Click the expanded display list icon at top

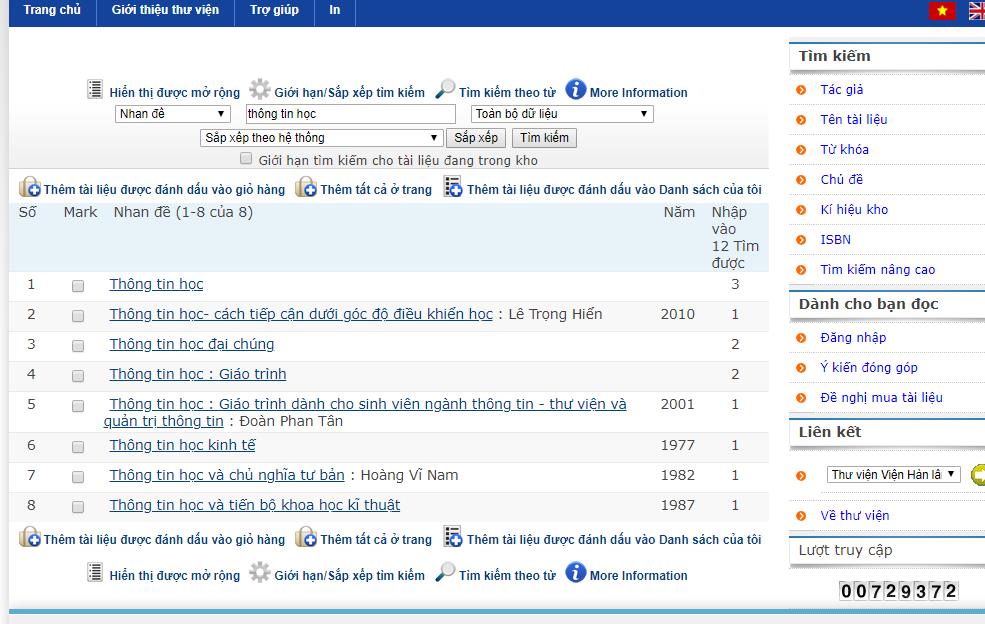click(x=95, y=90)
